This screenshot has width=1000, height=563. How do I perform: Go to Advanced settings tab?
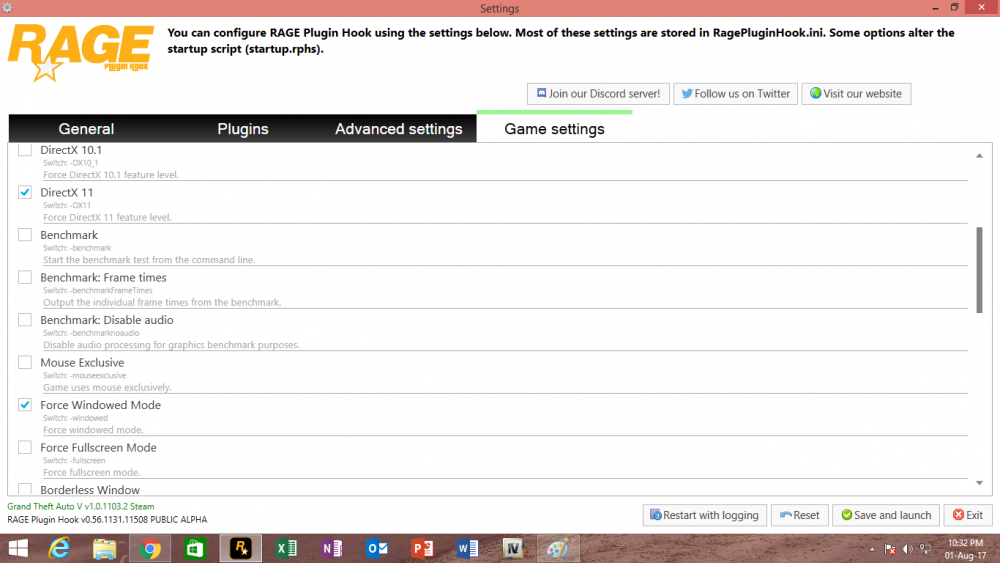pyautogui.click(x=399, y=129)
